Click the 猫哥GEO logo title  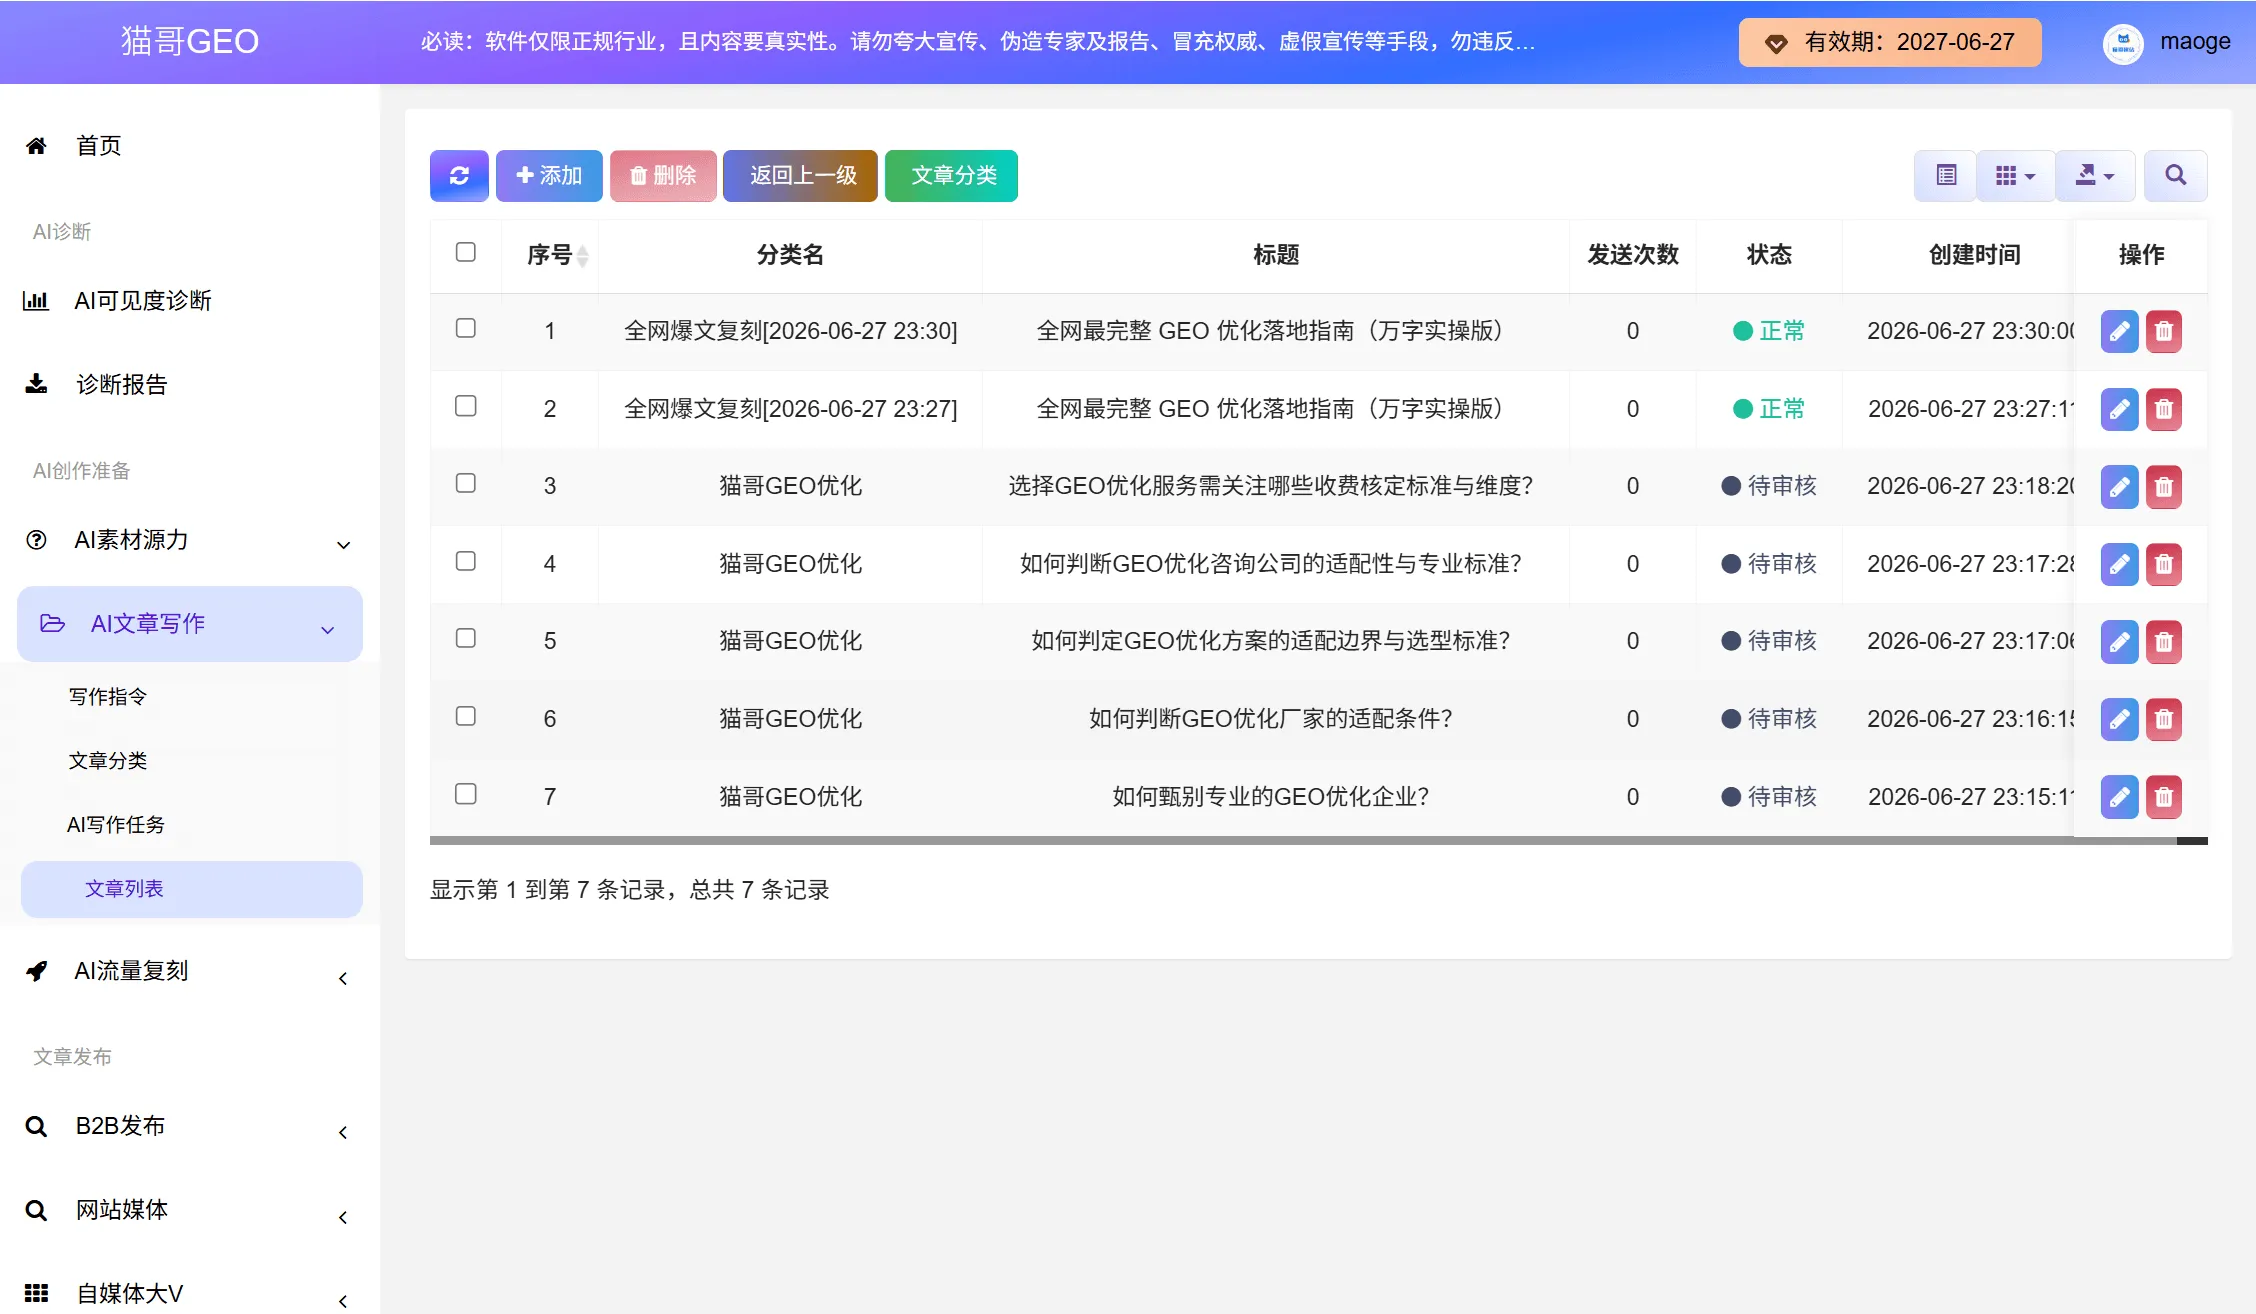click(x=190, y=42)
